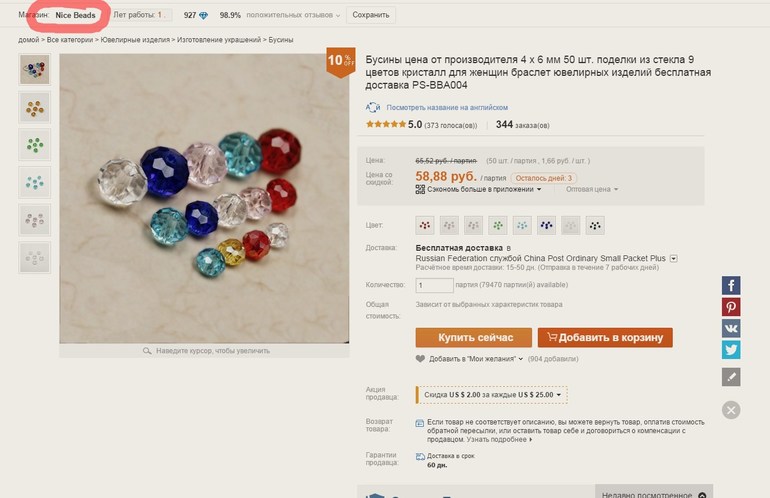Screen dimensions: 770x498
Task: Click the heart wishlist icon
Action: [420, 358]
